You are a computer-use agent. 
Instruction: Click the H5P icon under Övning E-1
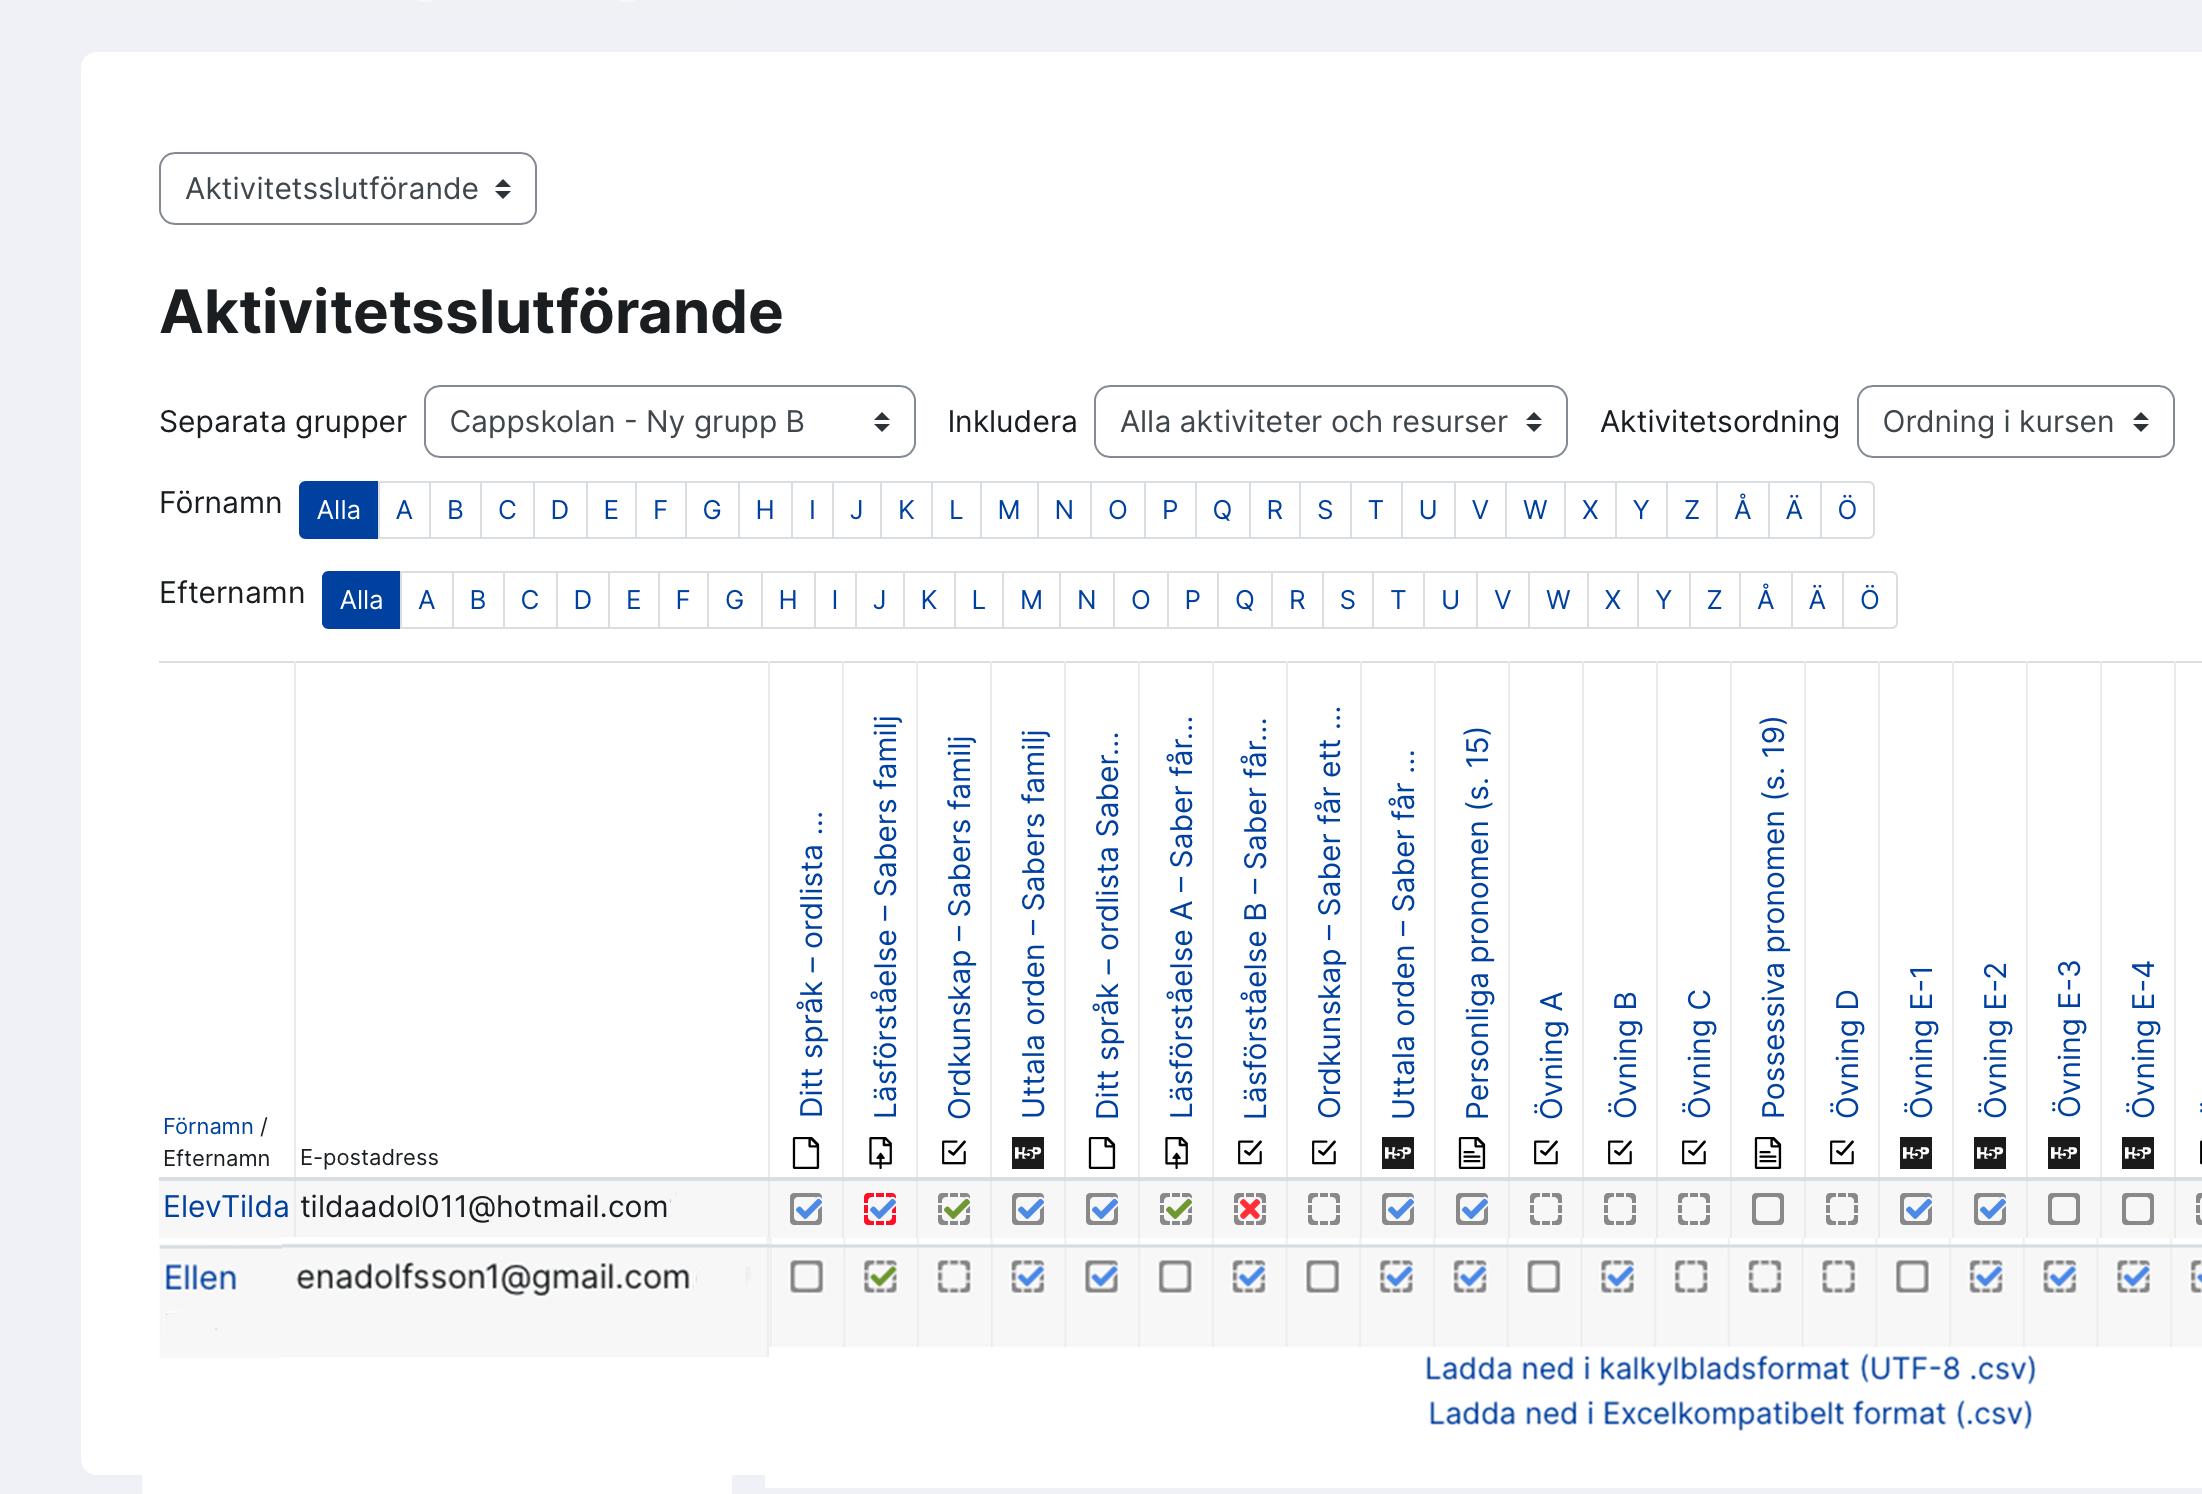(1916, 1153)
